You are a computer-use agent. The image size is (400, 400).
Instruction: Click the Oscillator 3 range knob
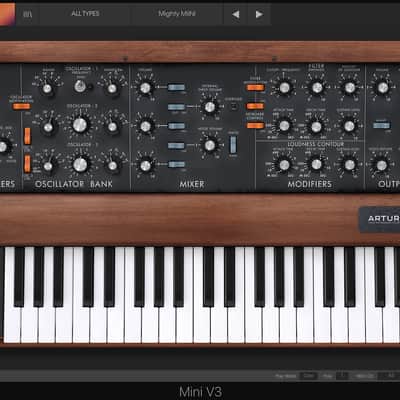click(48, 166)
